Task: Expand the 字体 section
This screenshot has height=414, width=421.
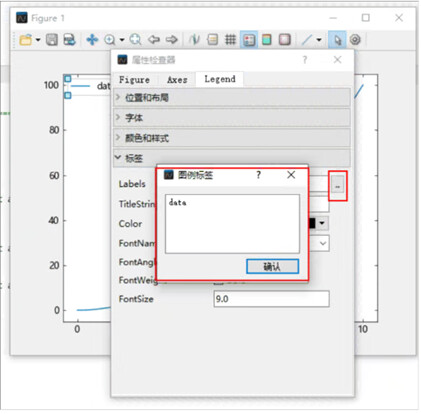Action: click(232, 118)
